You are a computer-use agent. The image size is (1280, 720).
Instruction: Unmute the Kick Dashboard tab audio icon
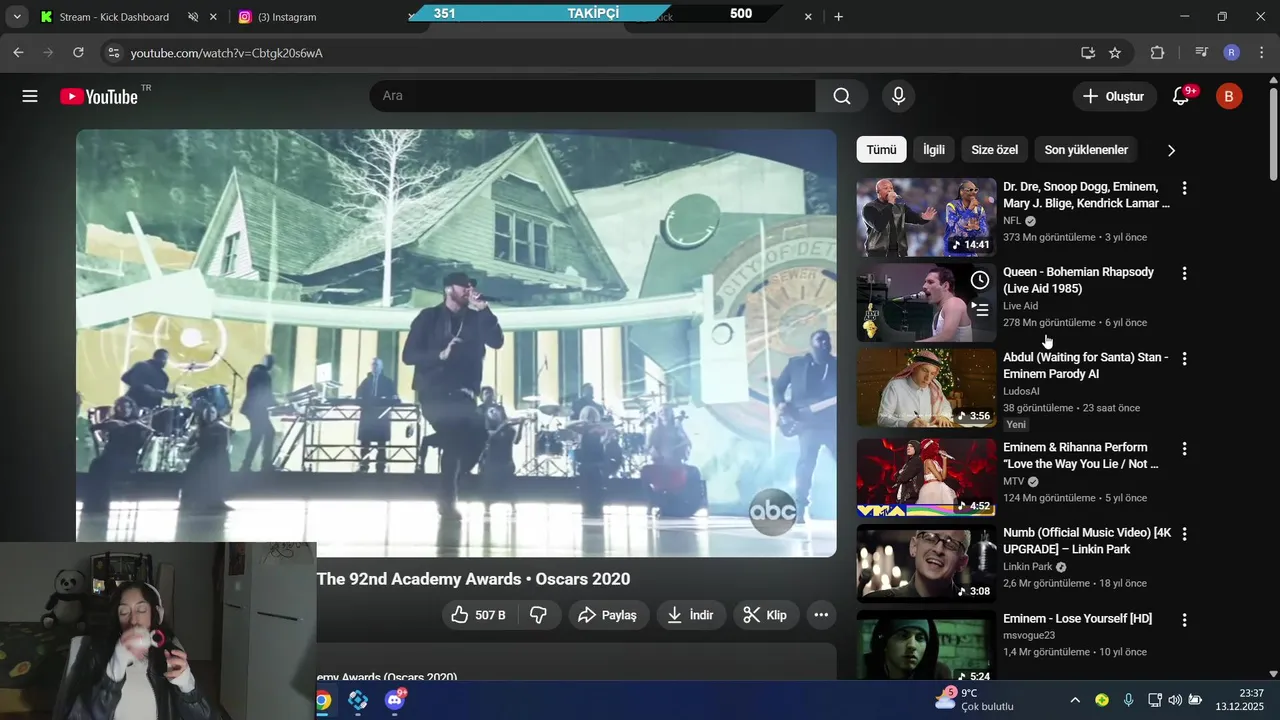click(x=193, y=17)
